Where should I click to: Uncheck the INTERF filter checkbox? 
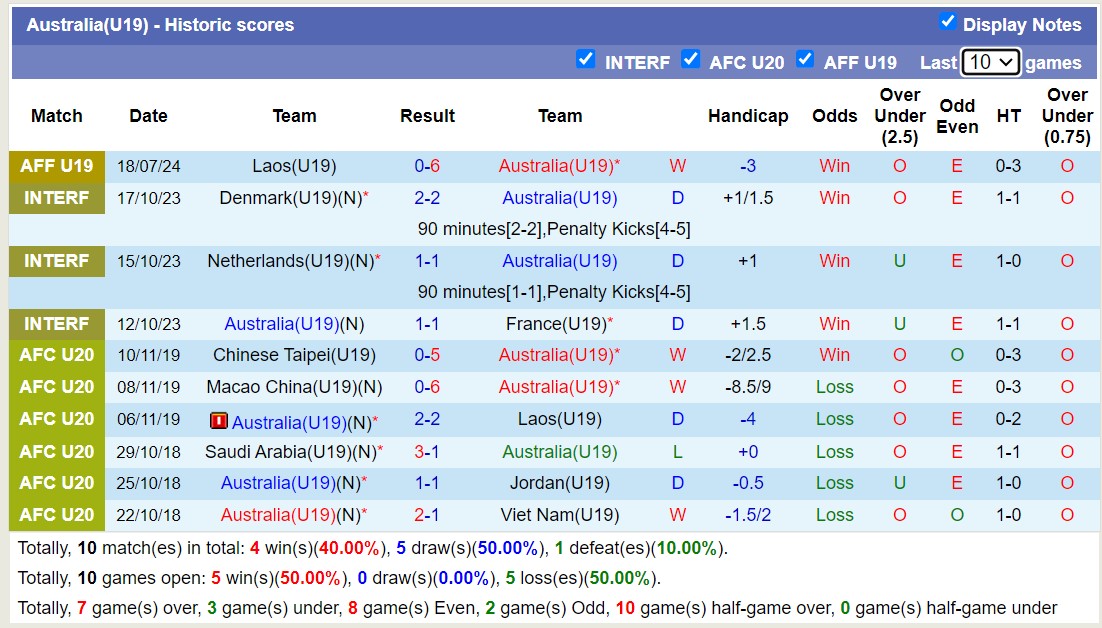pos(586,60)
